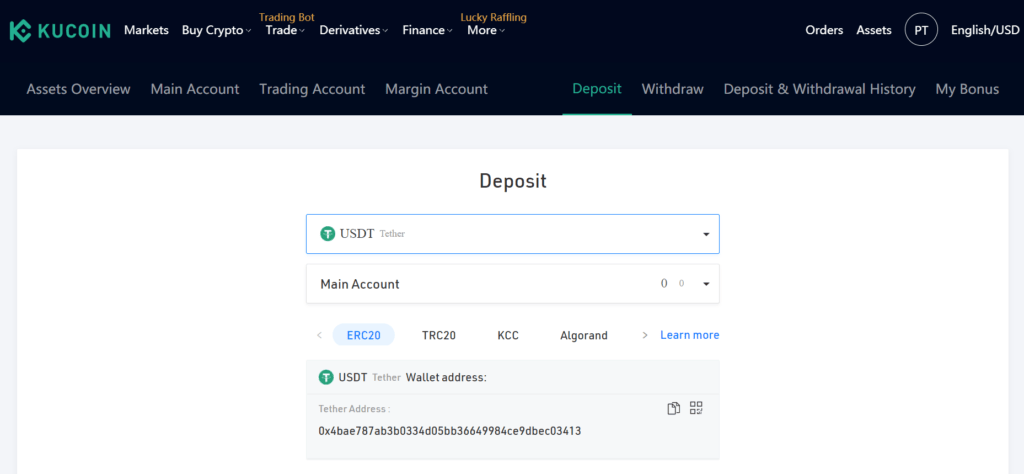Switch to the Trading Account tab
Screen dimensions: 1024x474
[312, 89]
